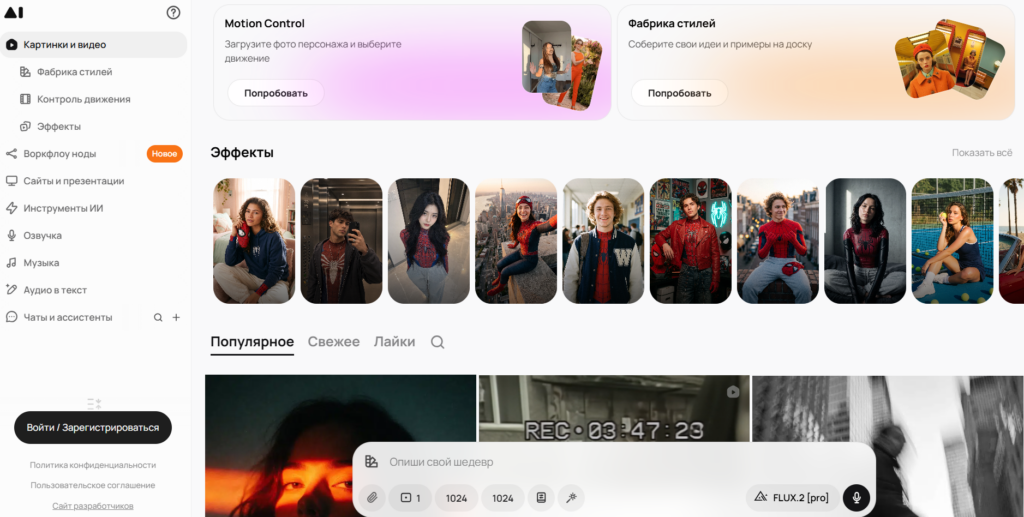
Task: Switch to Популярное tab
Action: tap(252, 342)
